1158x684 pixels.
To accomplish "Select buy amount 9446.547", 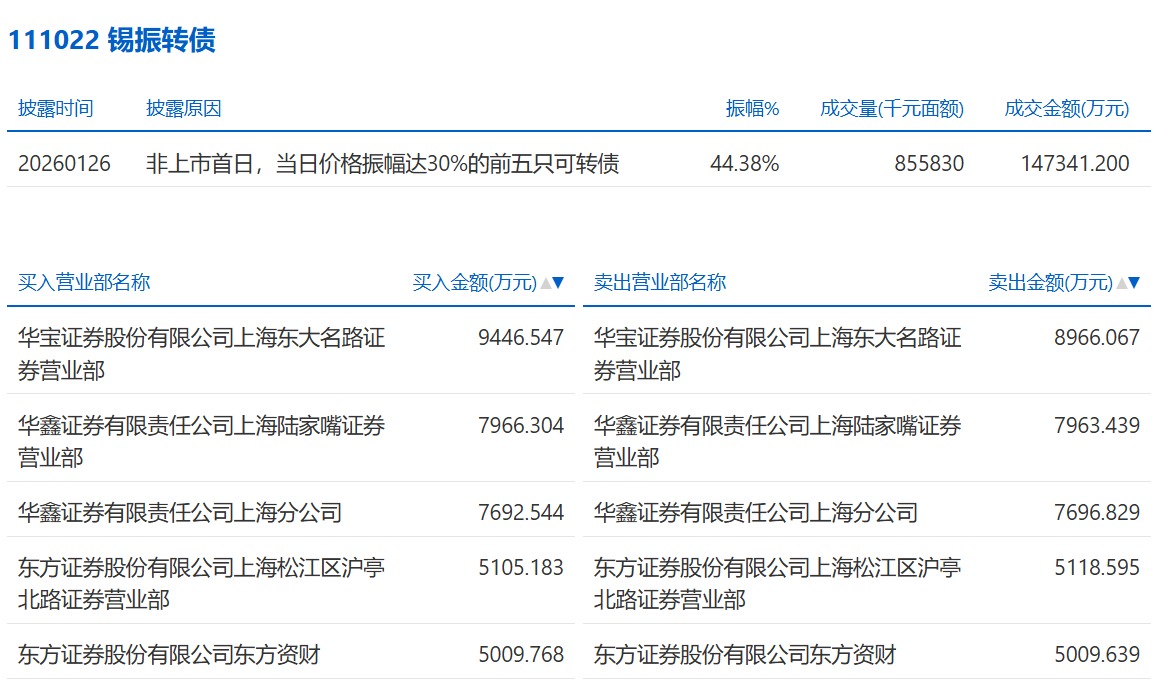I will [521, 338].
